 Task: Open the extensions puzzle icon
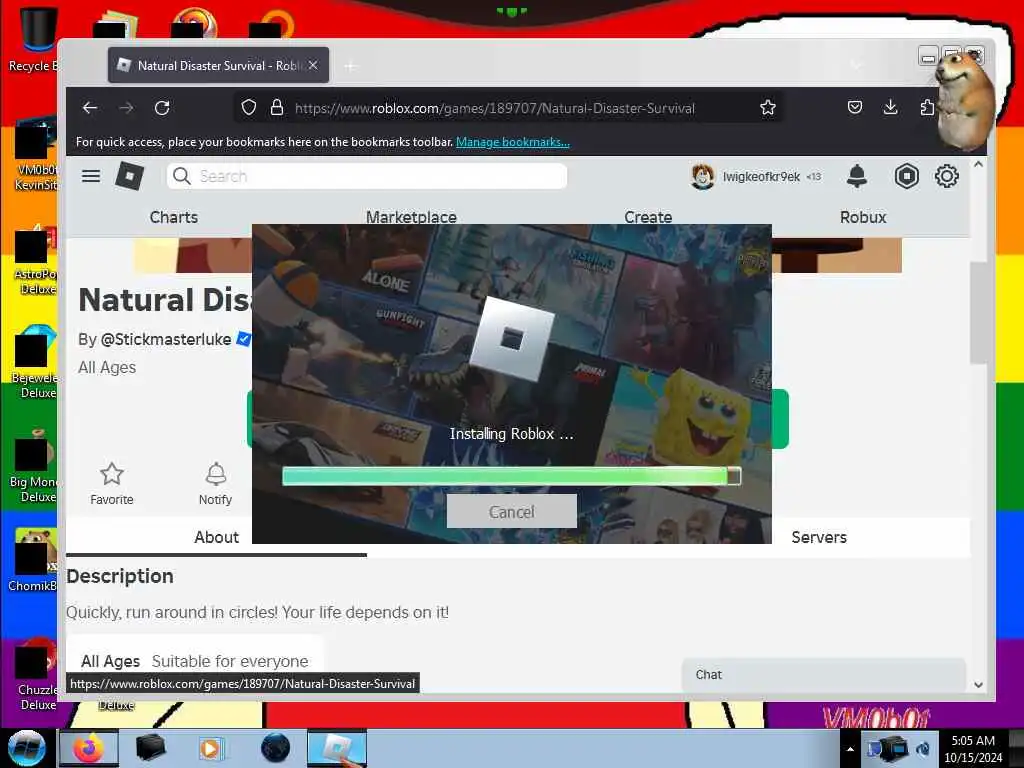tap(927, 107)
